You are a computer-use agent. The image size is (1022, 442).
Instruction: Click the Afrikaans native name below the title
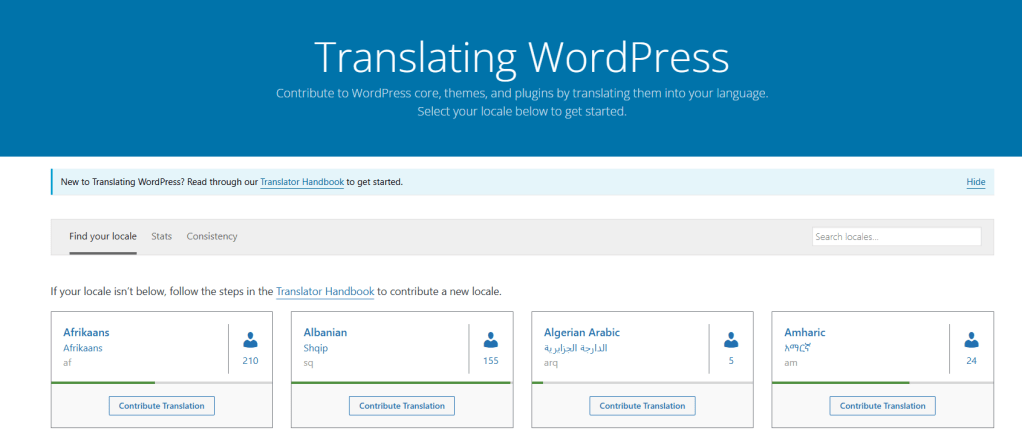(x=83, y=347)
